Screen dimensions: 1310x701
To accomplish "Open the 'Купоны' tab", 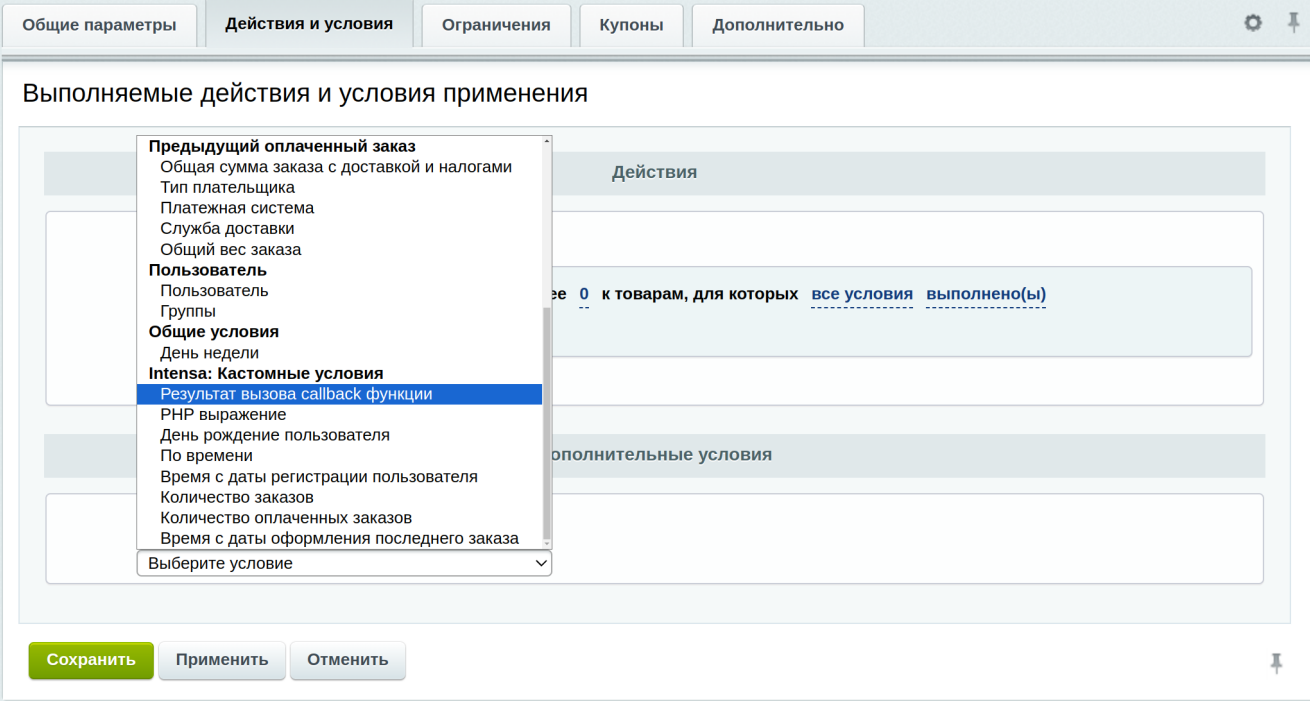I will point(631,25).
